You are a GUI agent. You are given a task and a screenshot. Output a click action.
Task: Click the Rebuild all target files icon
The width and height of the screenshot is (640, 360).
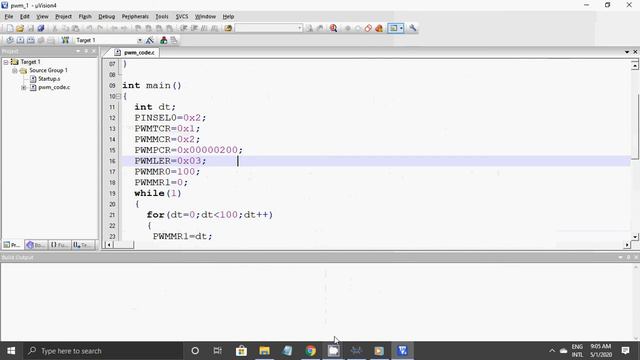click(x=31, y=40)
